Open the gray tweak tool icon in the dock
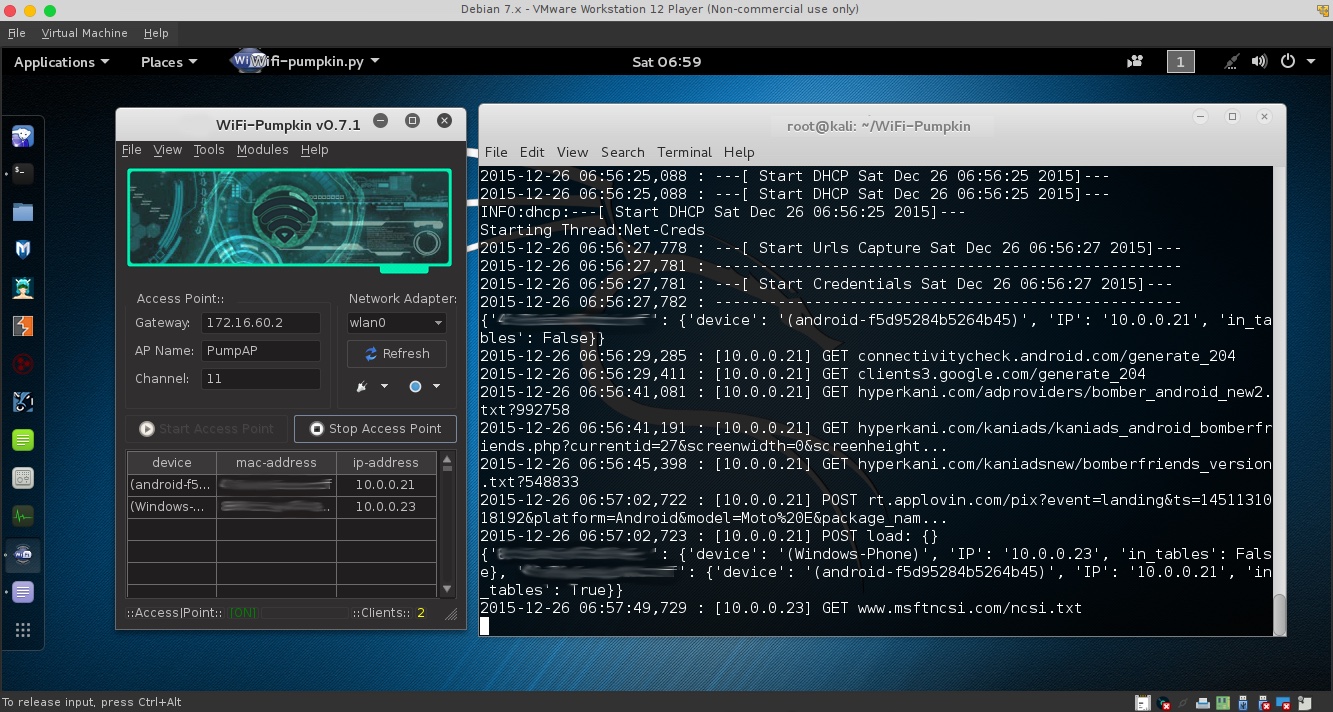 (x=23, y=478)
